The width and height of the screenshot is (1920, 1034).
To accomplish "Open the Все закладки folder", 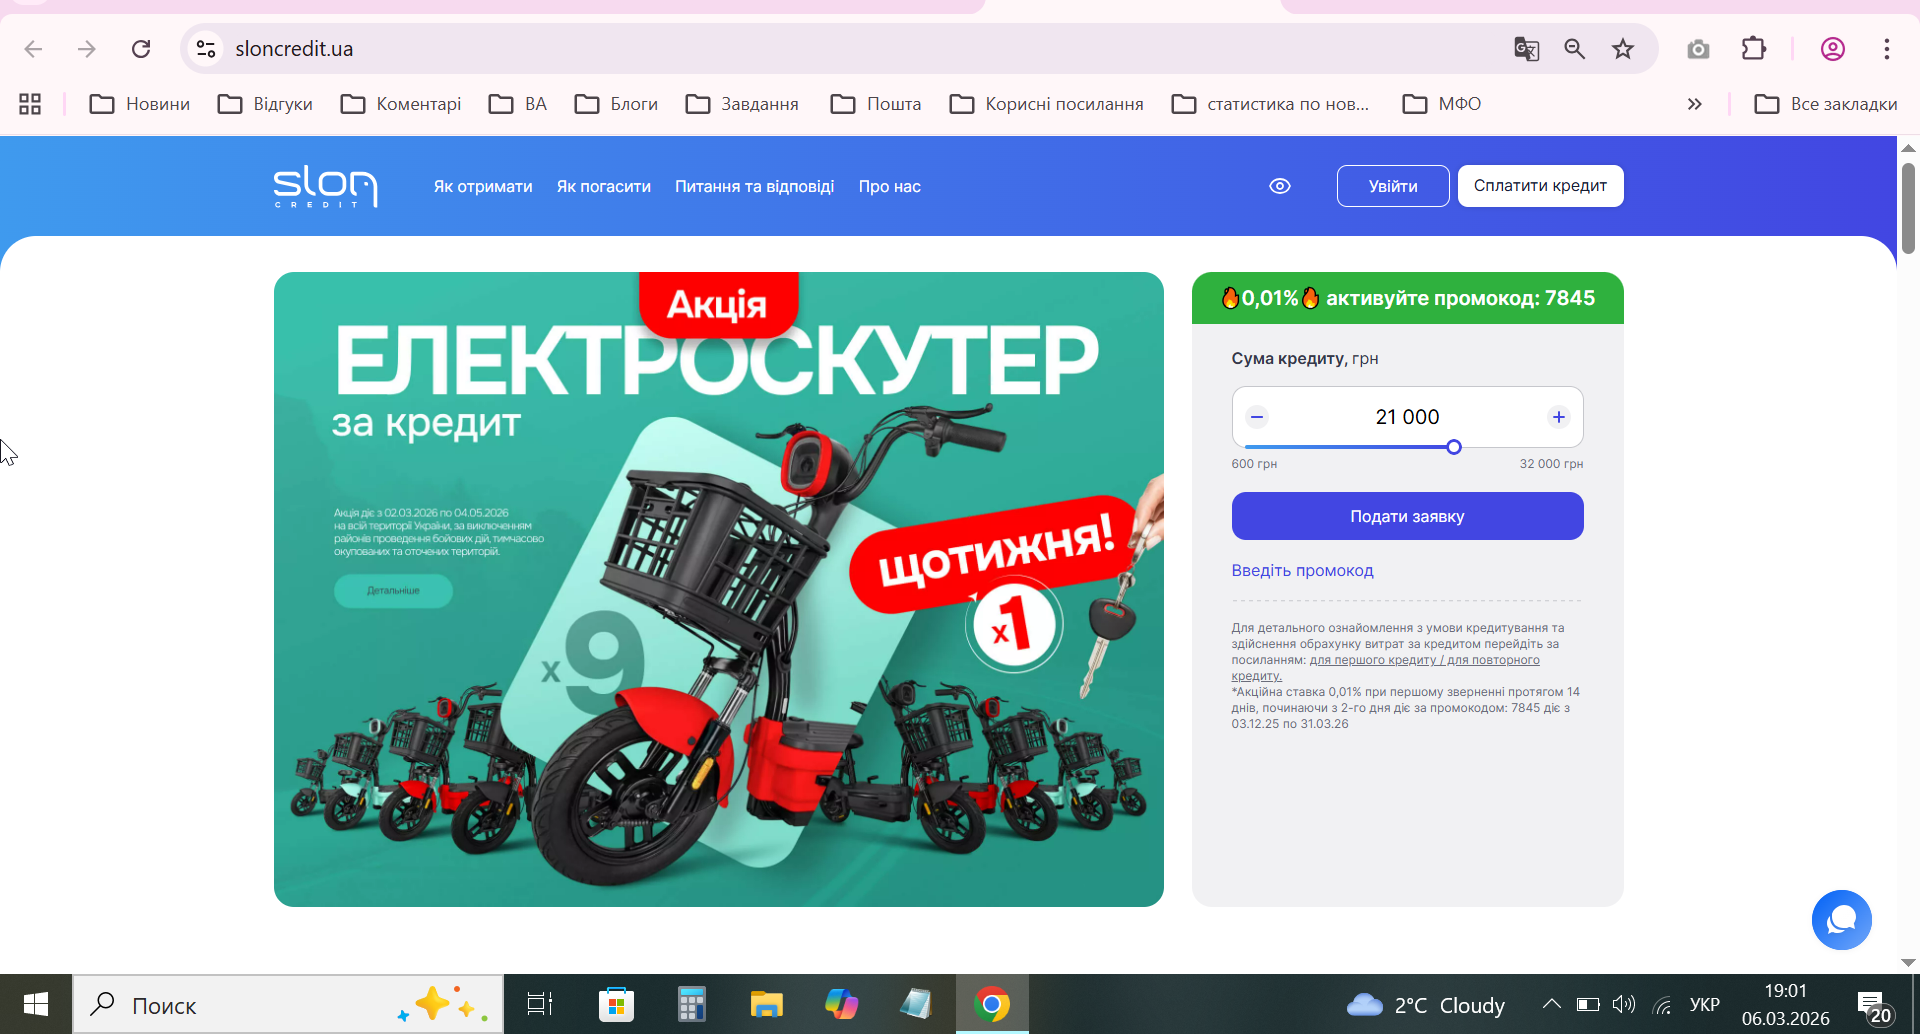I will click(x=1826, y=104).
